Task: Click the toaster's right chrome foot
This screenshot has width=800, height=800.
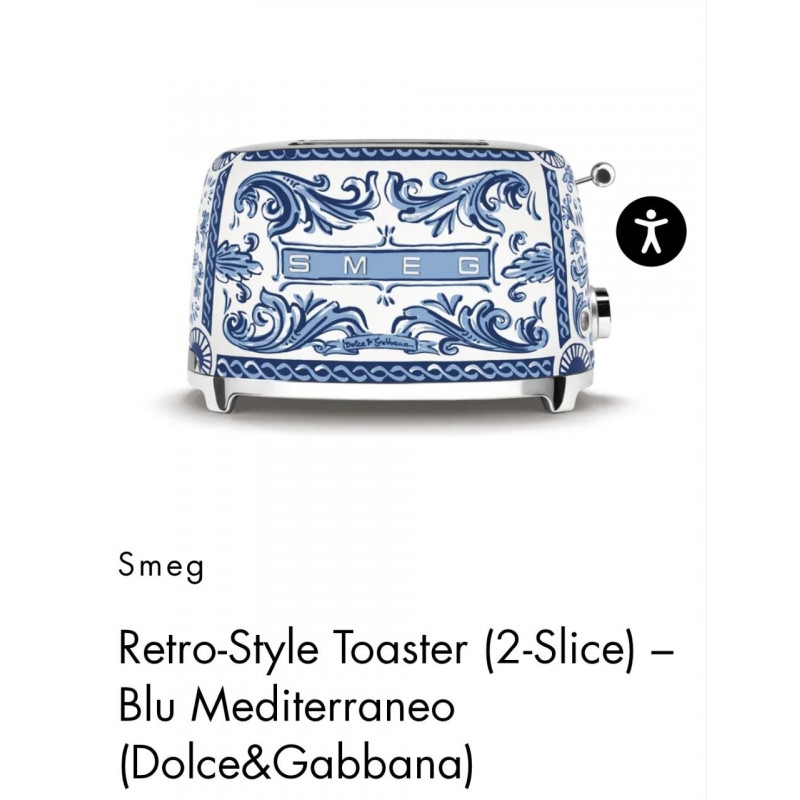Action: coord(557,394)
